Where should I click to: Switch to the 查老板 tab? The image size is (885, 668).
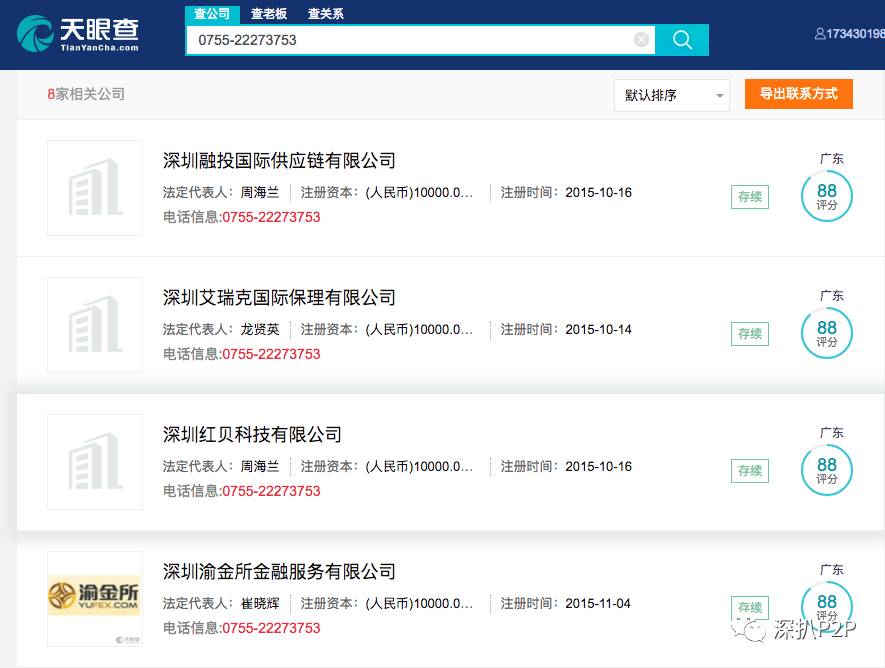pyautogui.click(x=269, y=14)
